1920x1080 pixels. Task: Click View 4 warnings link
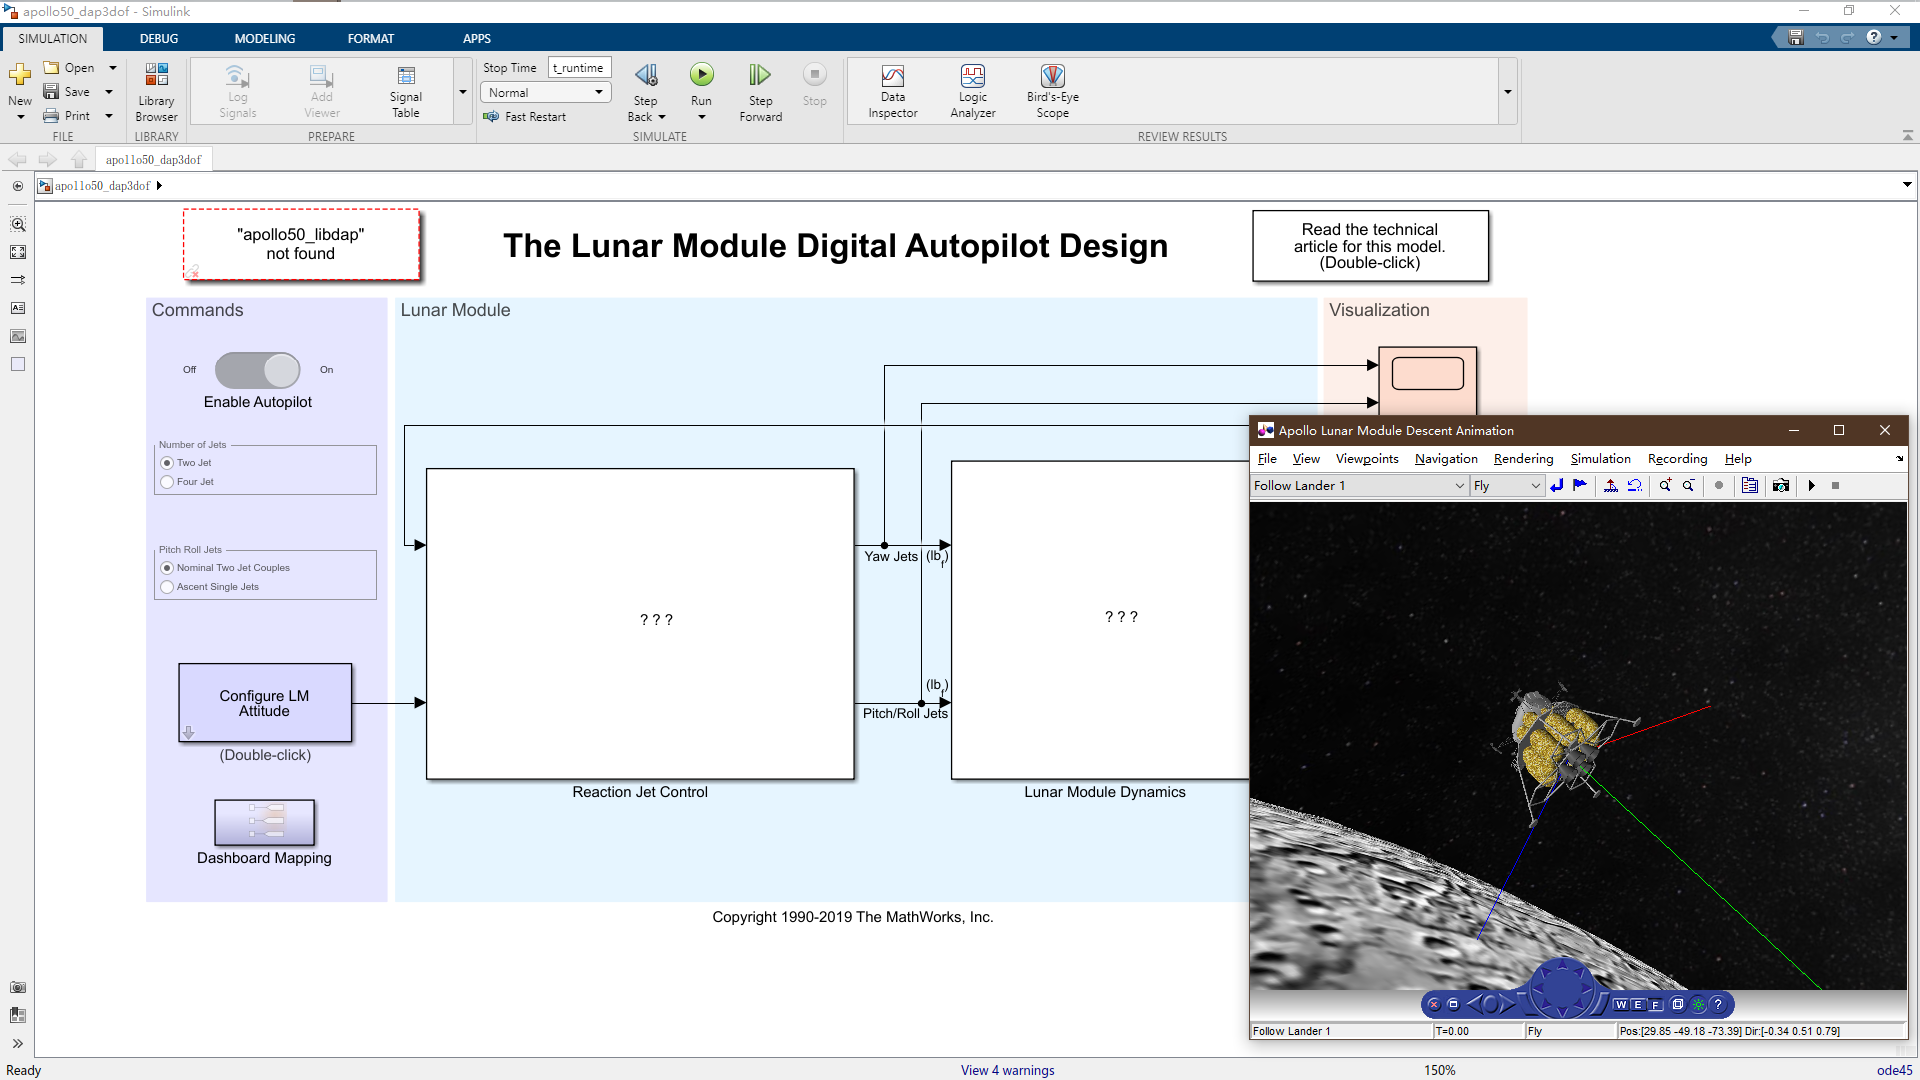click(x=1007, y=1070)
